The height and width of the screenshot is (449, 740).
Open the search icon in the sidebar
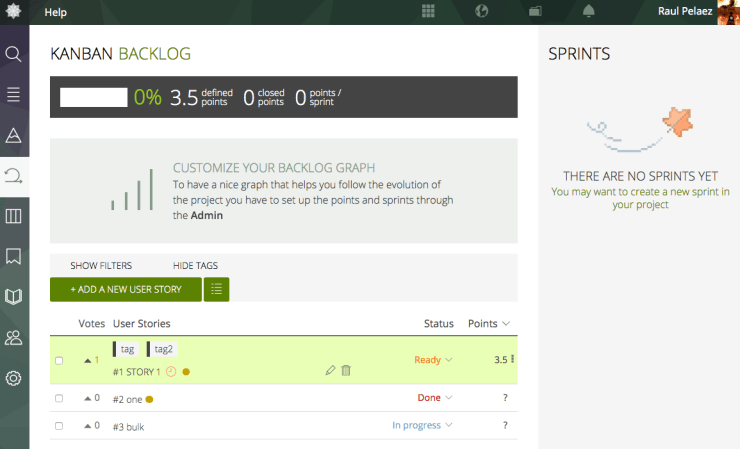click(x=14, y=53)
